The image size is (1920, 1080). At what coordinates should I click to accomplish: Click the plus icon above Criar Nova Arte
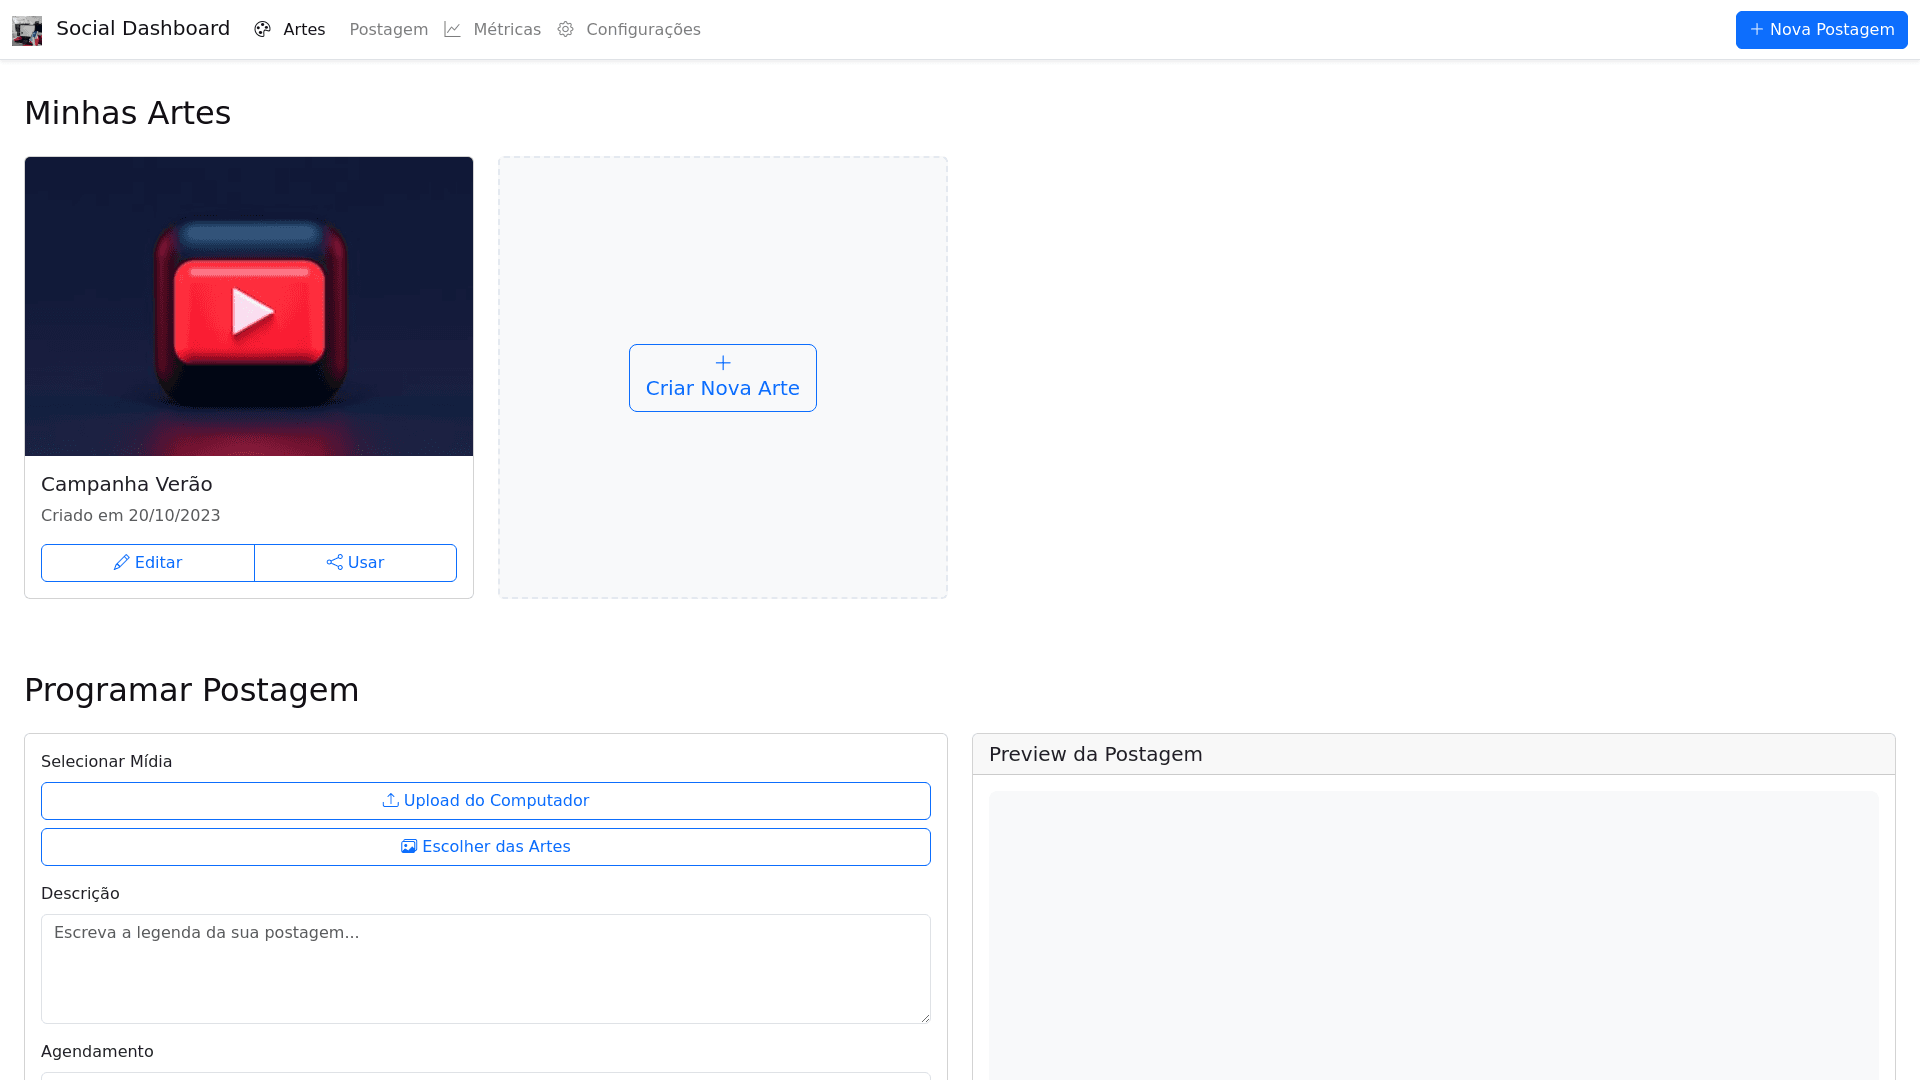[723, 363]
